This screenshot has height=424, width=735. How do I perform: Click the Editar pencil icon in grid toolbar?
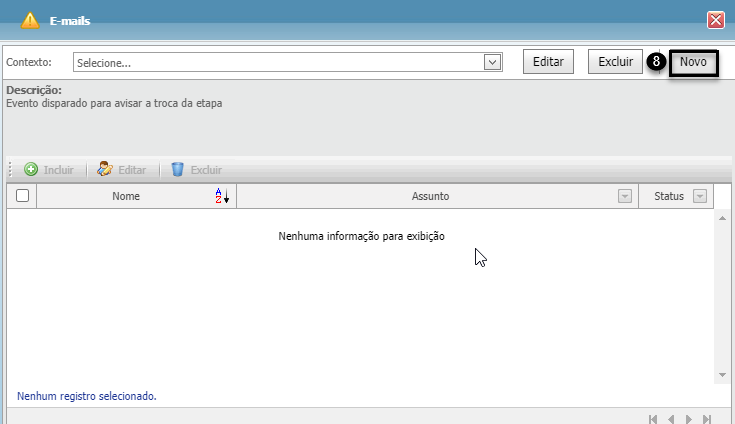pyautogui.click(x=105, y=169)
